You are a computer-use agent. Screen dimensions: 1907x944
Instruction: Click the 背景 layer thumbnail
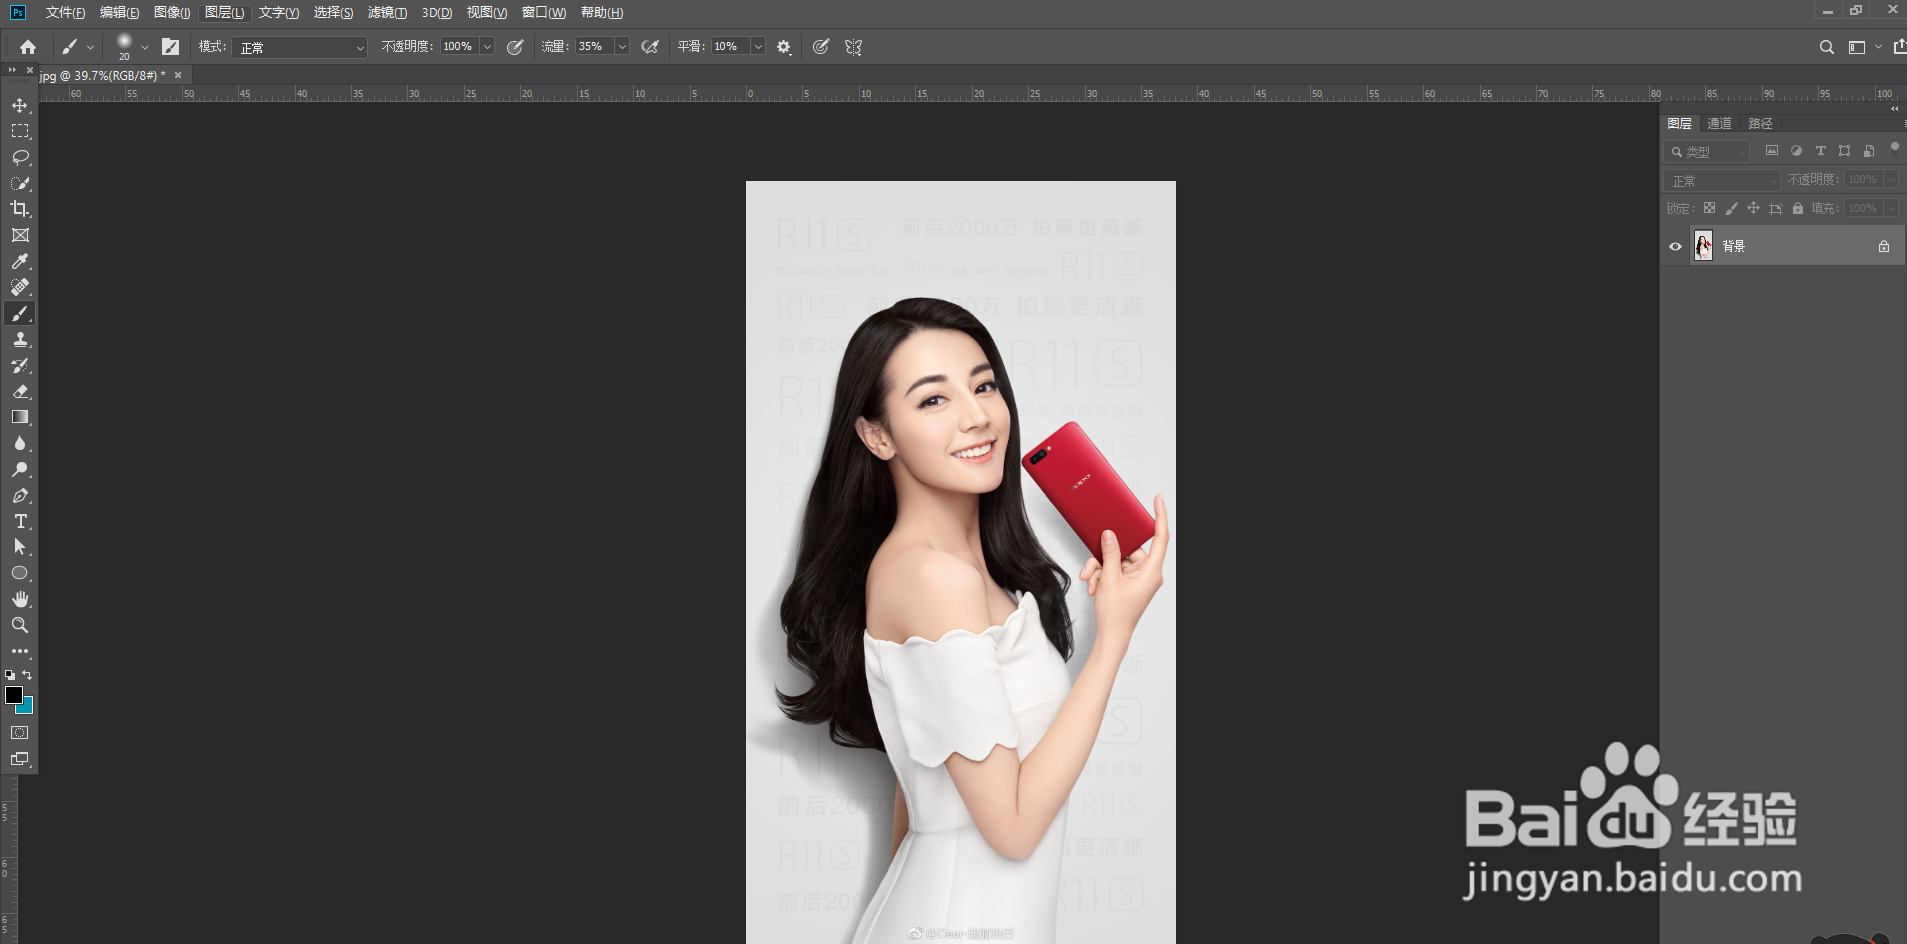click(1703, 246)
